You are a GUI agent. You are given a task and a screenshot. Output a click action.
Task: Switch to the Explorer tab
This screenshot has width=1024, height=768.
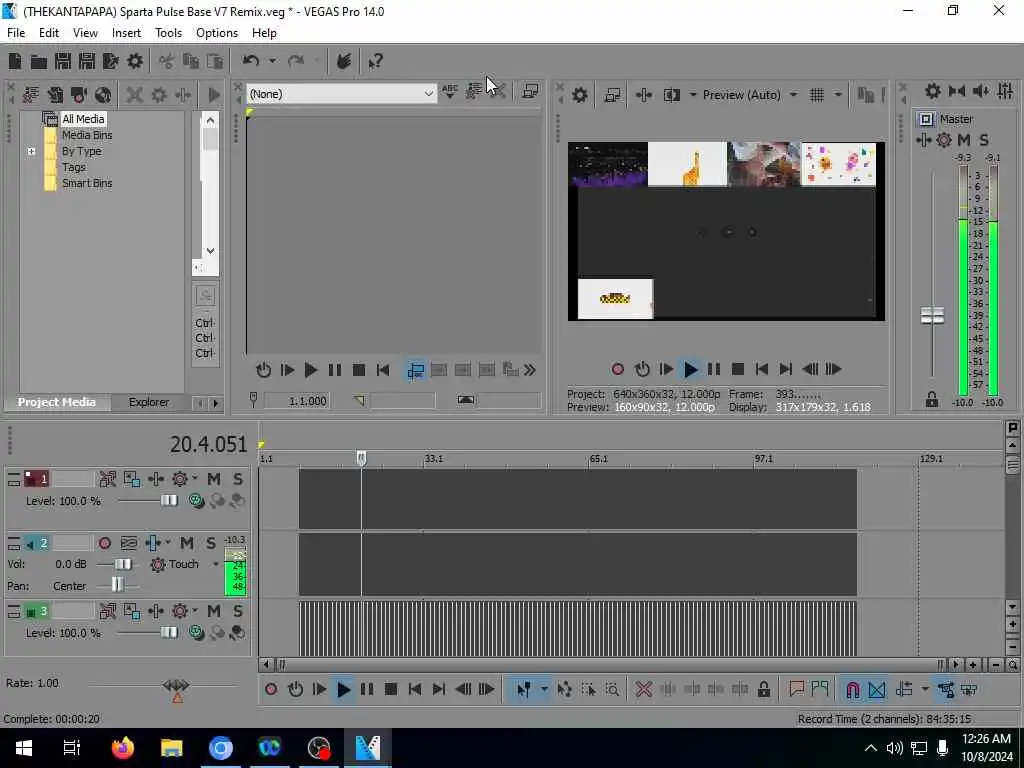tap(148, 402)
